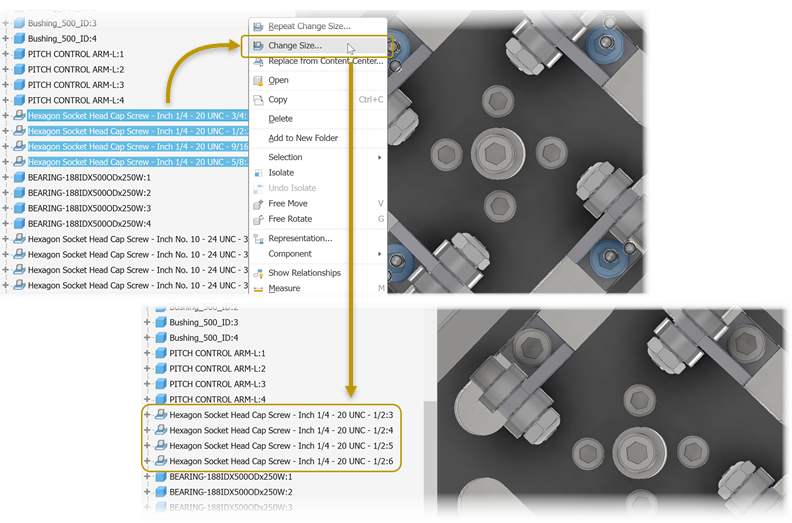Choose Measure menu entry
The width and height of the screenshot is (792, 523).
[x=284, y=289]
